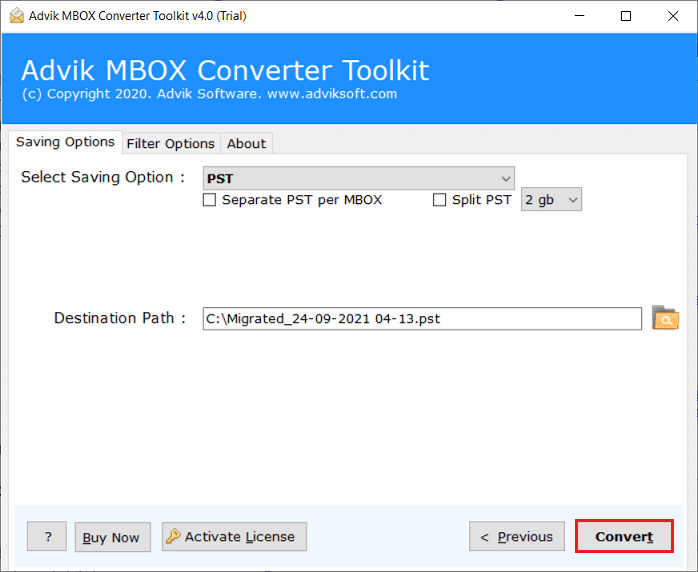Close the Advik MBOX Converter window
This screenshot has width=698, height=572.
click(x=673, y=16)
